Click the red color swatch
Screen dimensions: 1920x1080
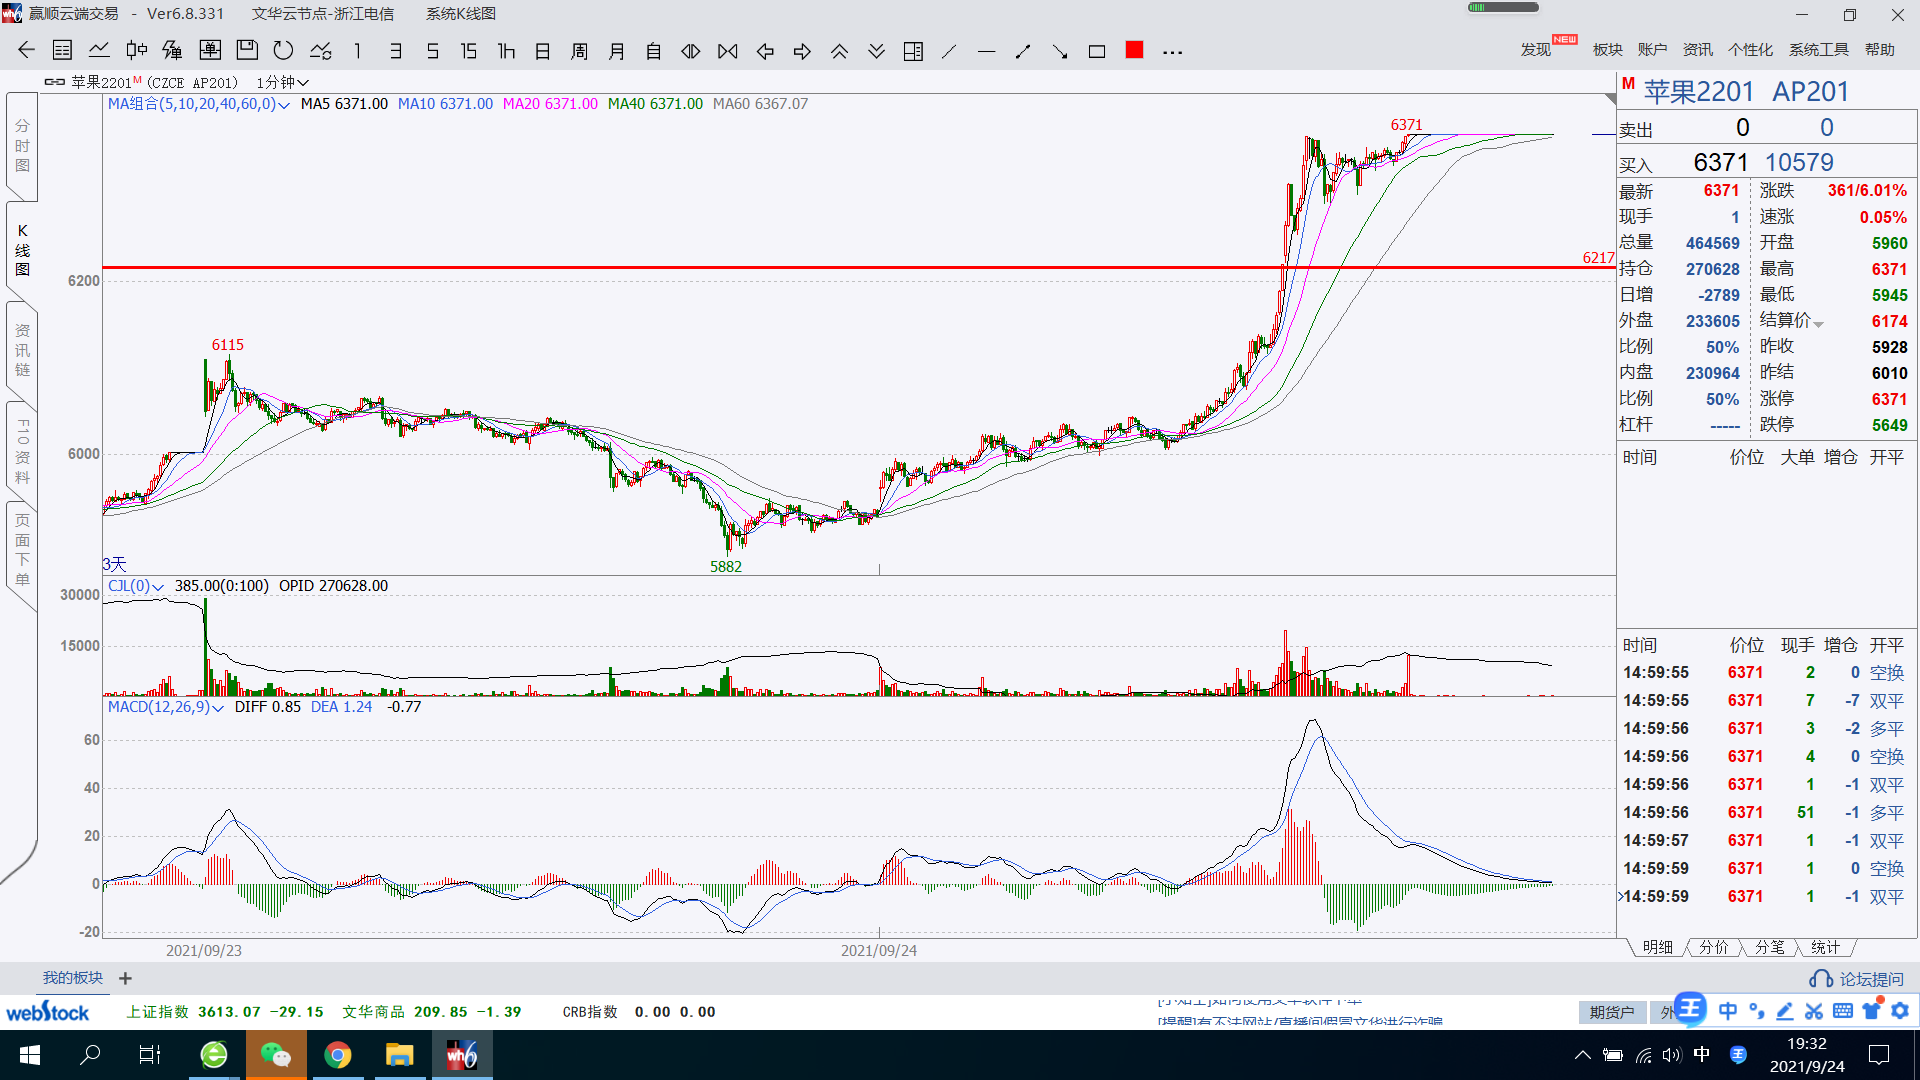click(x=1134, y=50)
